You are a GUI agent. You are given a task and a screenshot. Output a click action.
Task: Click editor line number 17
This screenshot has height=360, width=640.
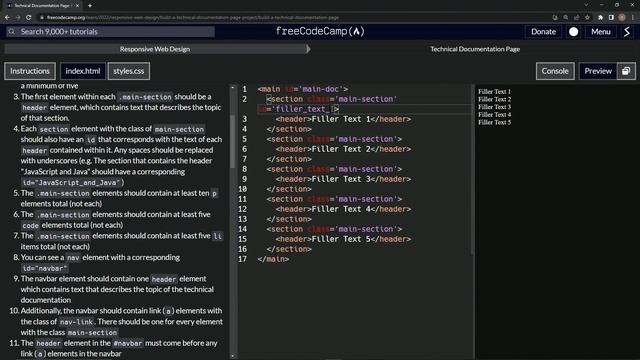pos(242,259)
